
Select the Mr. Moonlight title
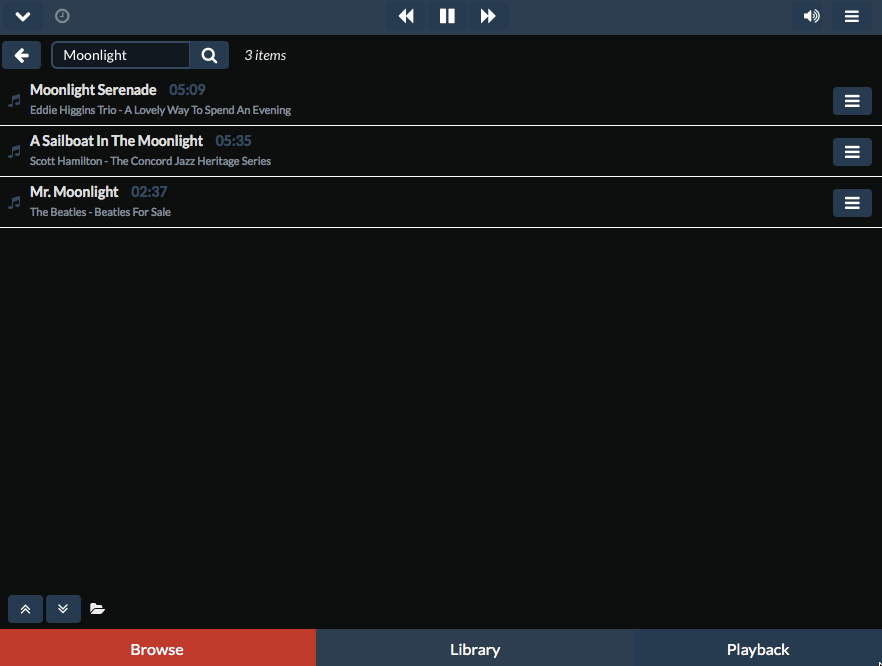[74, 192]
